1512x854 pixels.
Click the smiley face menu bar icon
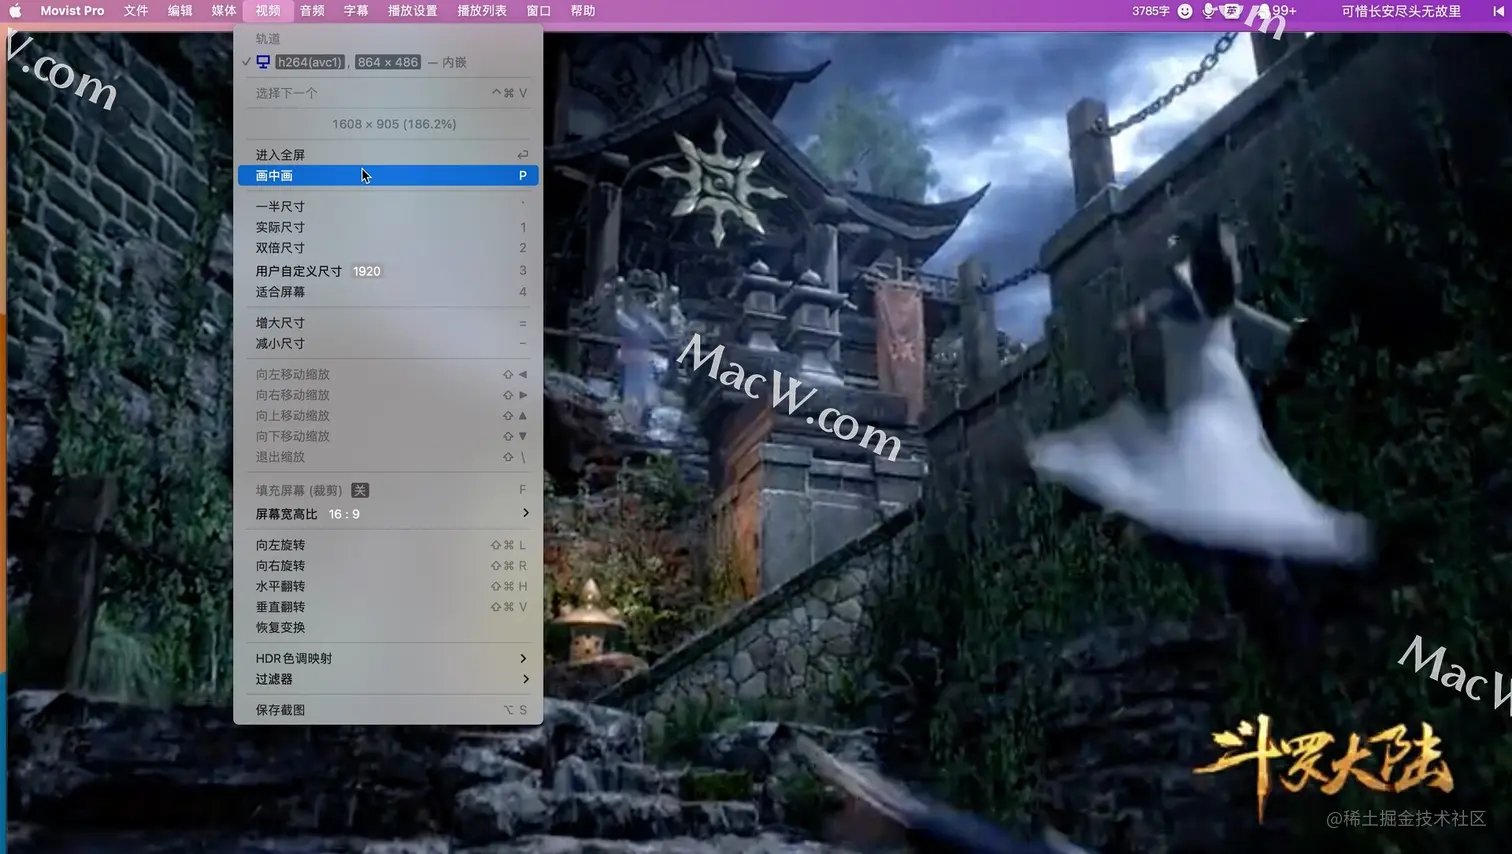pos(1185,11)
